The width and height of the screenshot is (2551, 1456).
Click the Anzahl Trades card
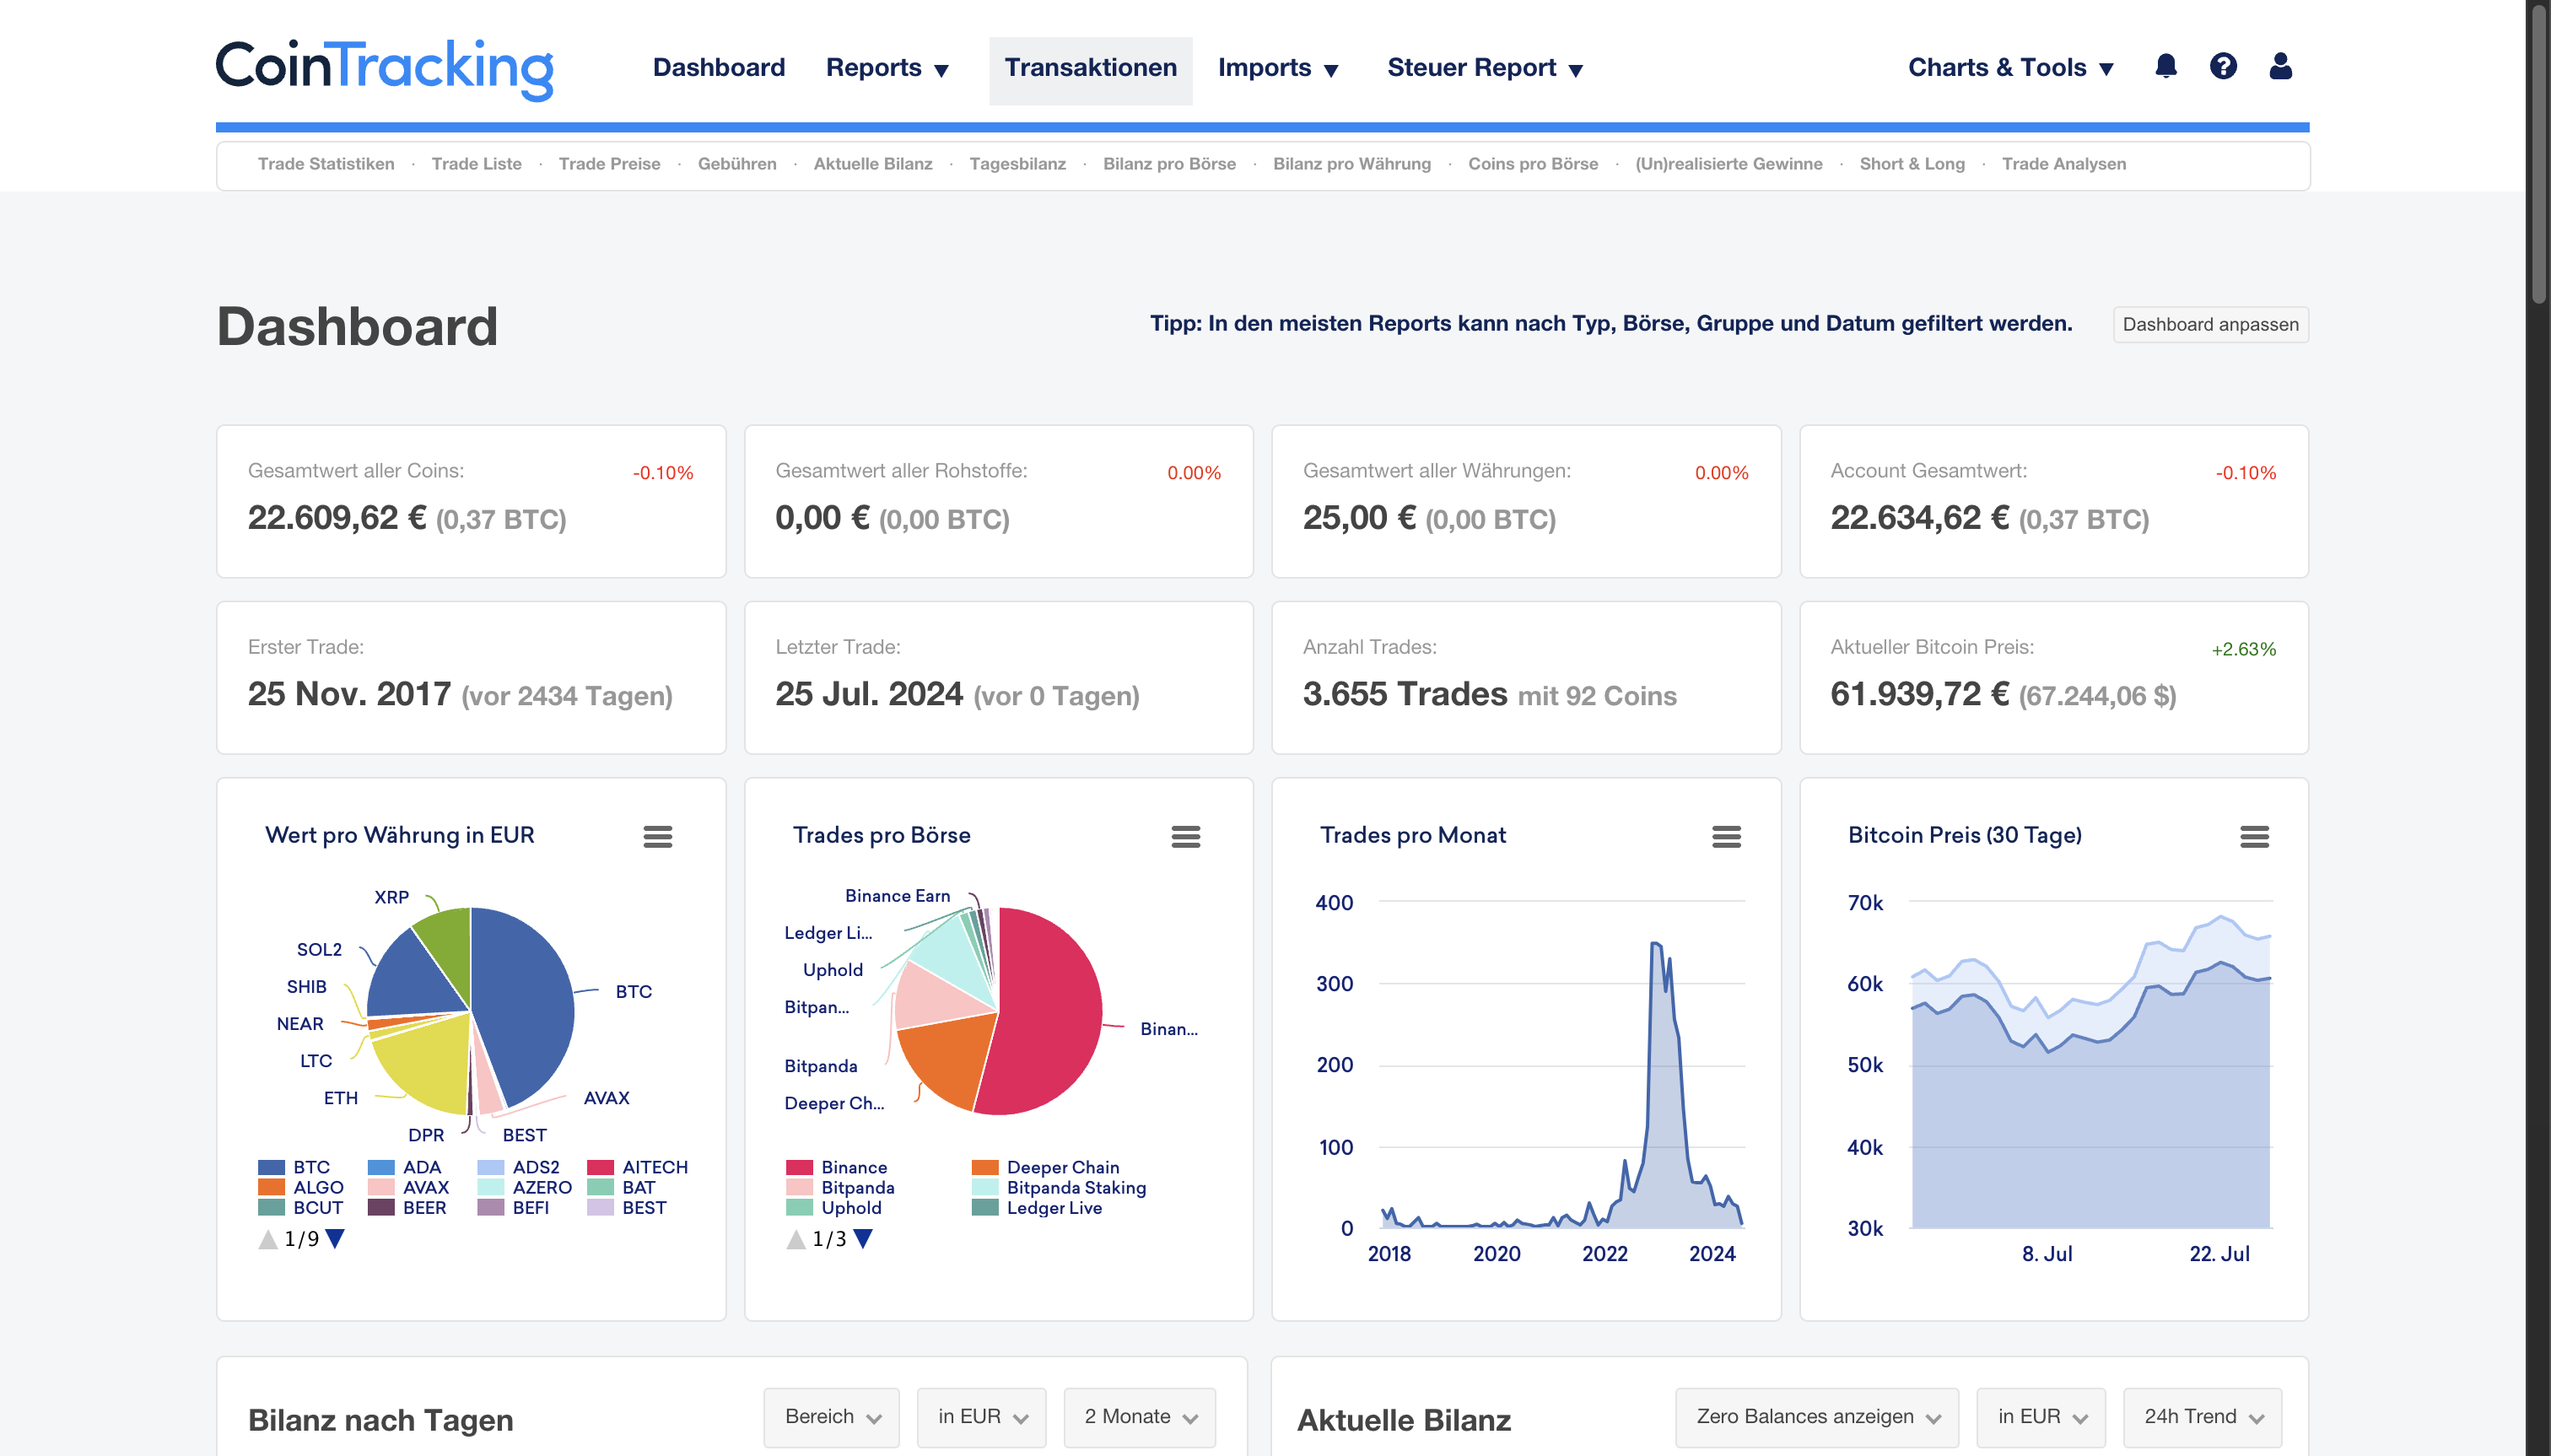click(1525, 677)
